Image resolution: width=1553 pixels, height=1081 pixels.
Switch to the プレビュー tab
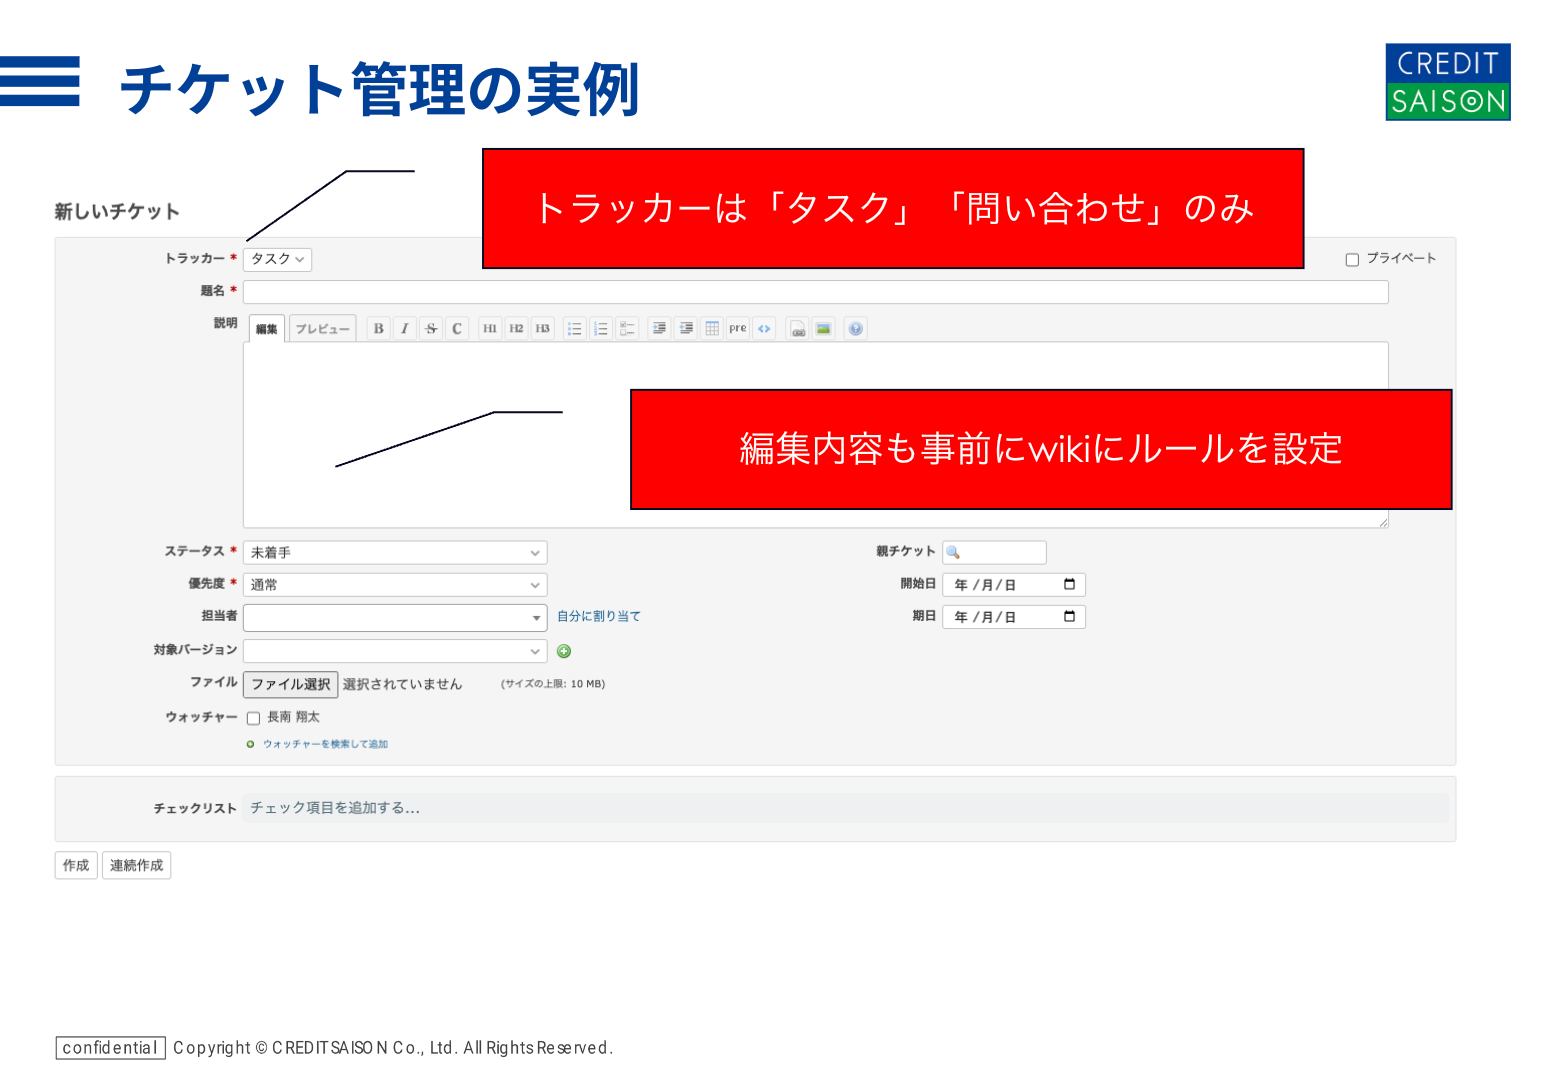coord(322,329)
